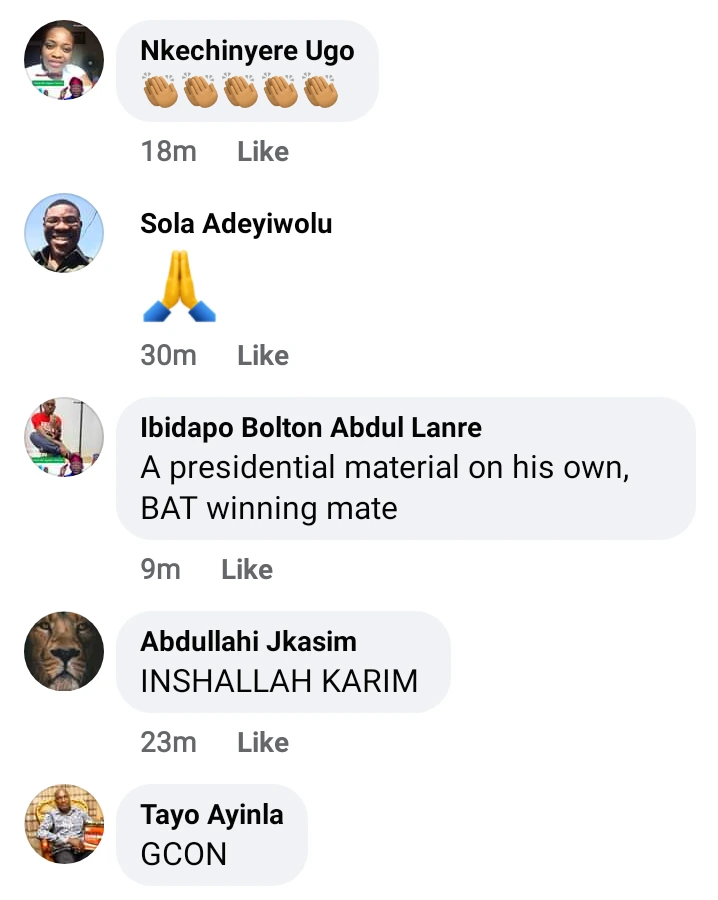Click the 'GCON' comment text

[184, 854]
